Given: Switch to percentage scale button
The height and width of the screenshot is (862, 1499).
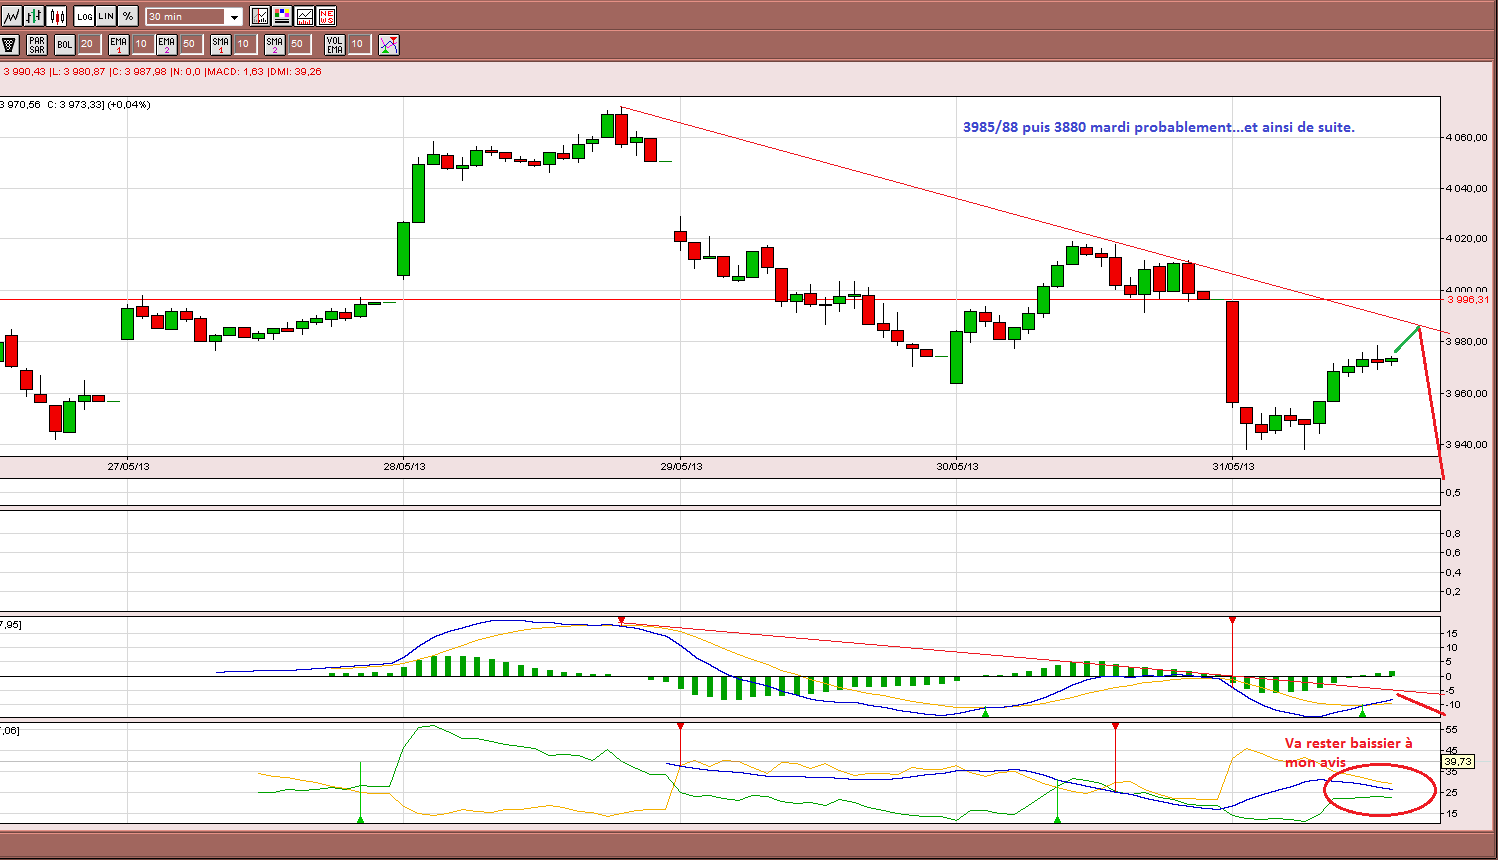Looking at the screenshot, I should click(x=128, y=16).
